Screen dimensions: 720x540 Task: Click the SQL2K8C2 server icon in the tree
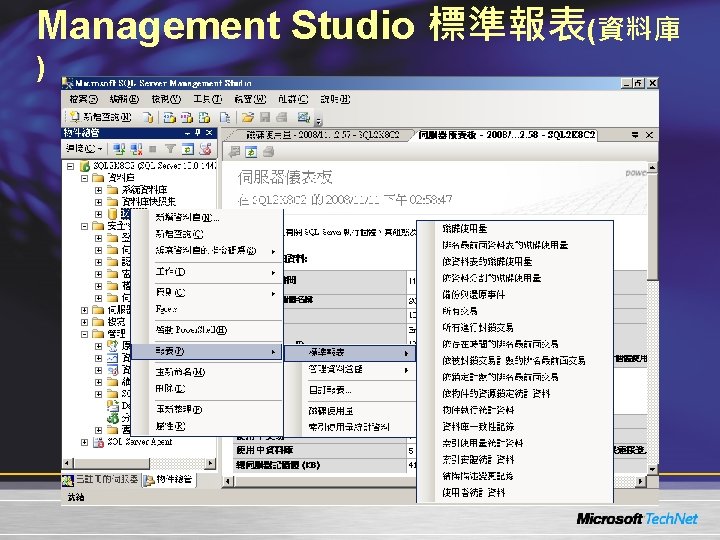pyautogui.click(x=85, y=166)
